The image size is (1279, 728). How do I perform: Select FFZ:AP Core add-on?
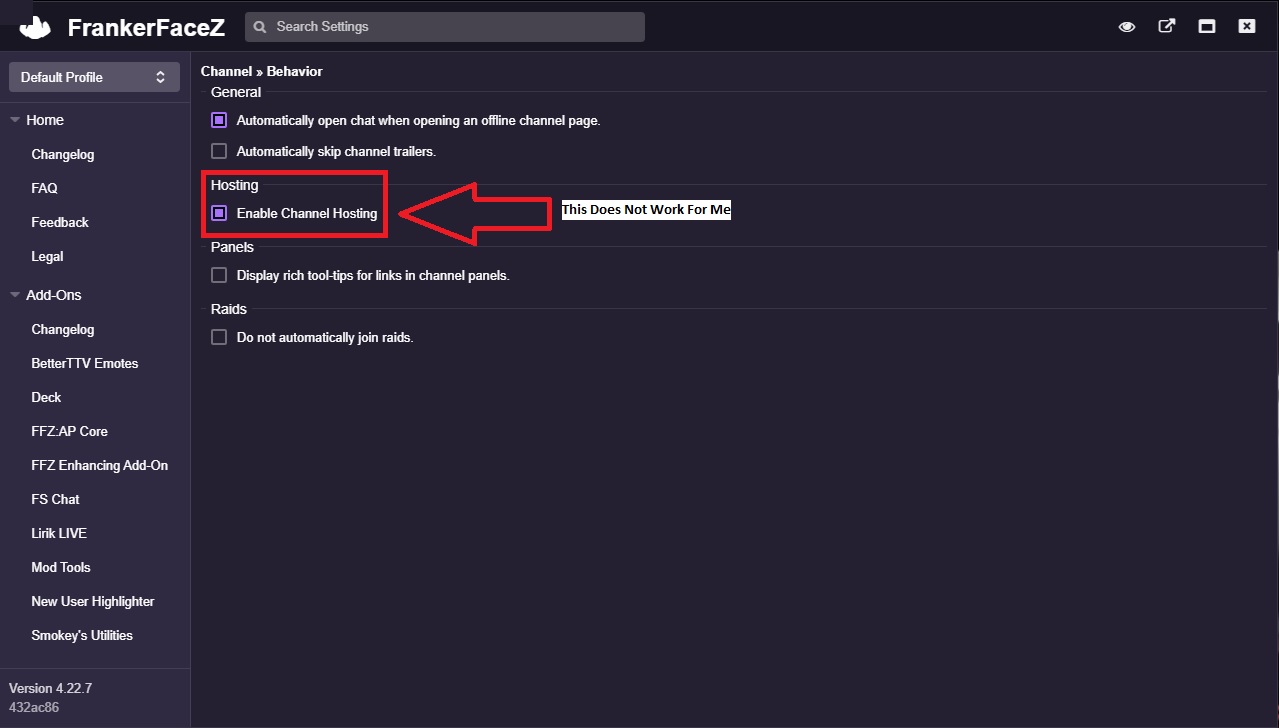[x=69, y=431]
